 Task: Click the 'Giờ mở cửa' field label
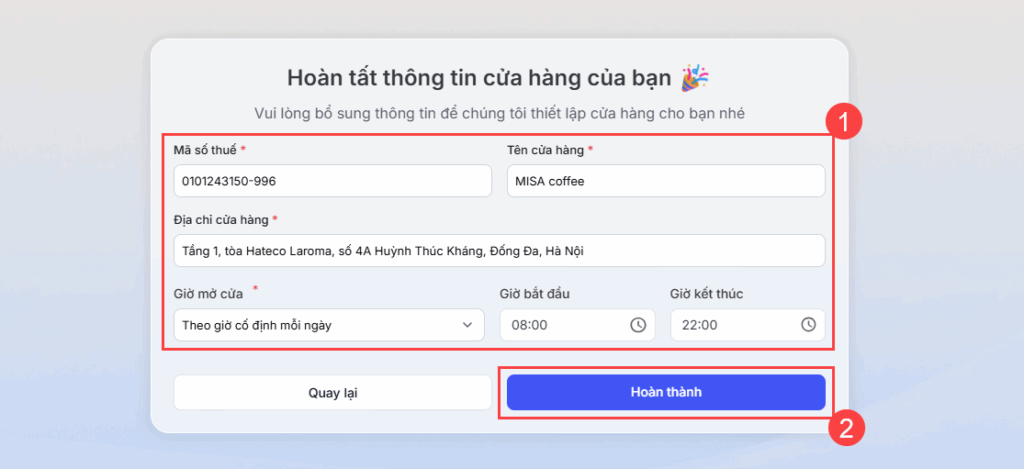pos(209,293)
